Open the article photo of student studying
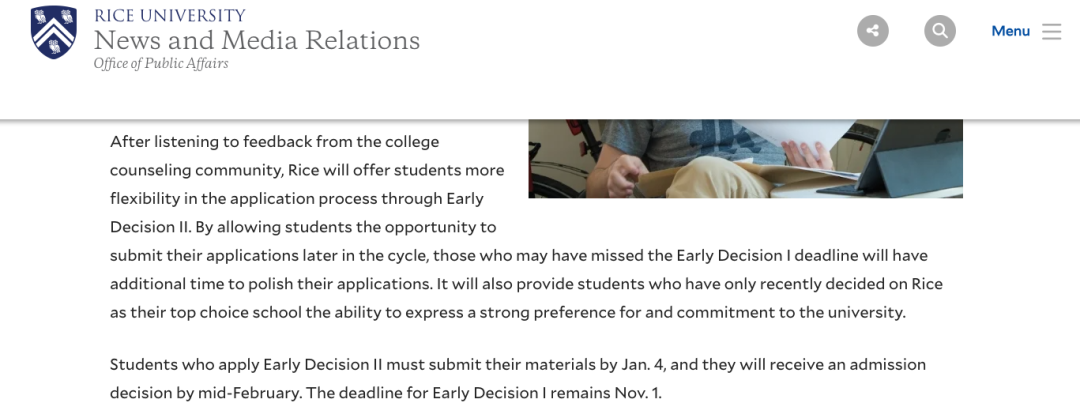Image resolution: width=1080 pixels, height=418 pixels. coord(745,159)
